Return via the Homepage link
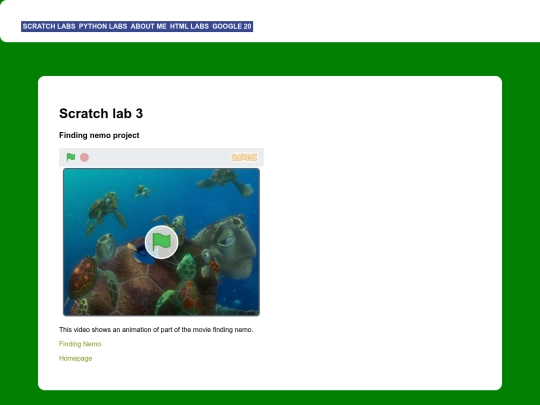 tap(75, 358)
